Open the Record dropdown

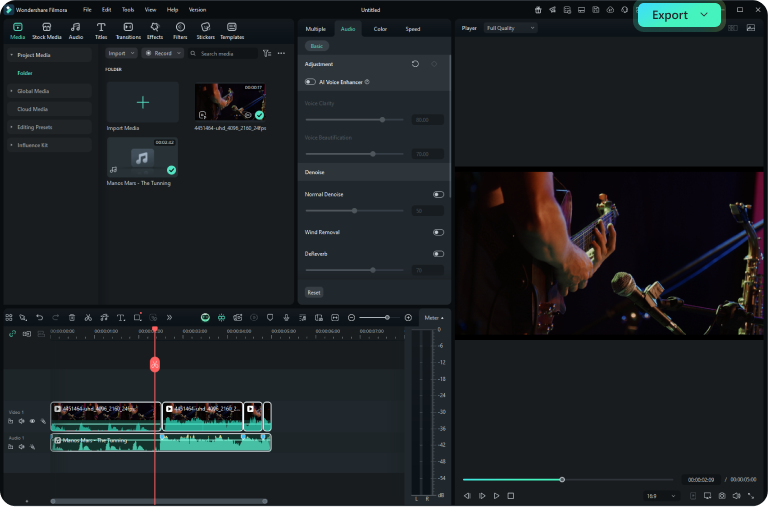[x=163, y=53]
